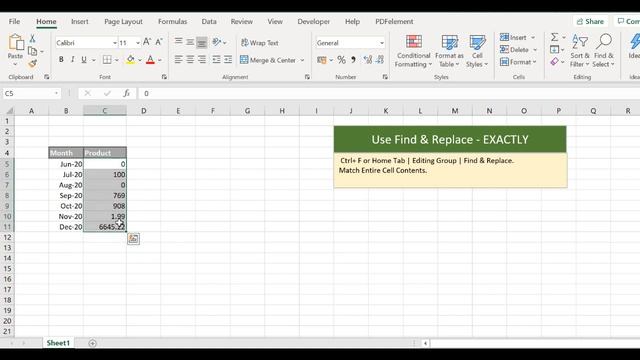Toggle Italic formatting

coord(72,60)
